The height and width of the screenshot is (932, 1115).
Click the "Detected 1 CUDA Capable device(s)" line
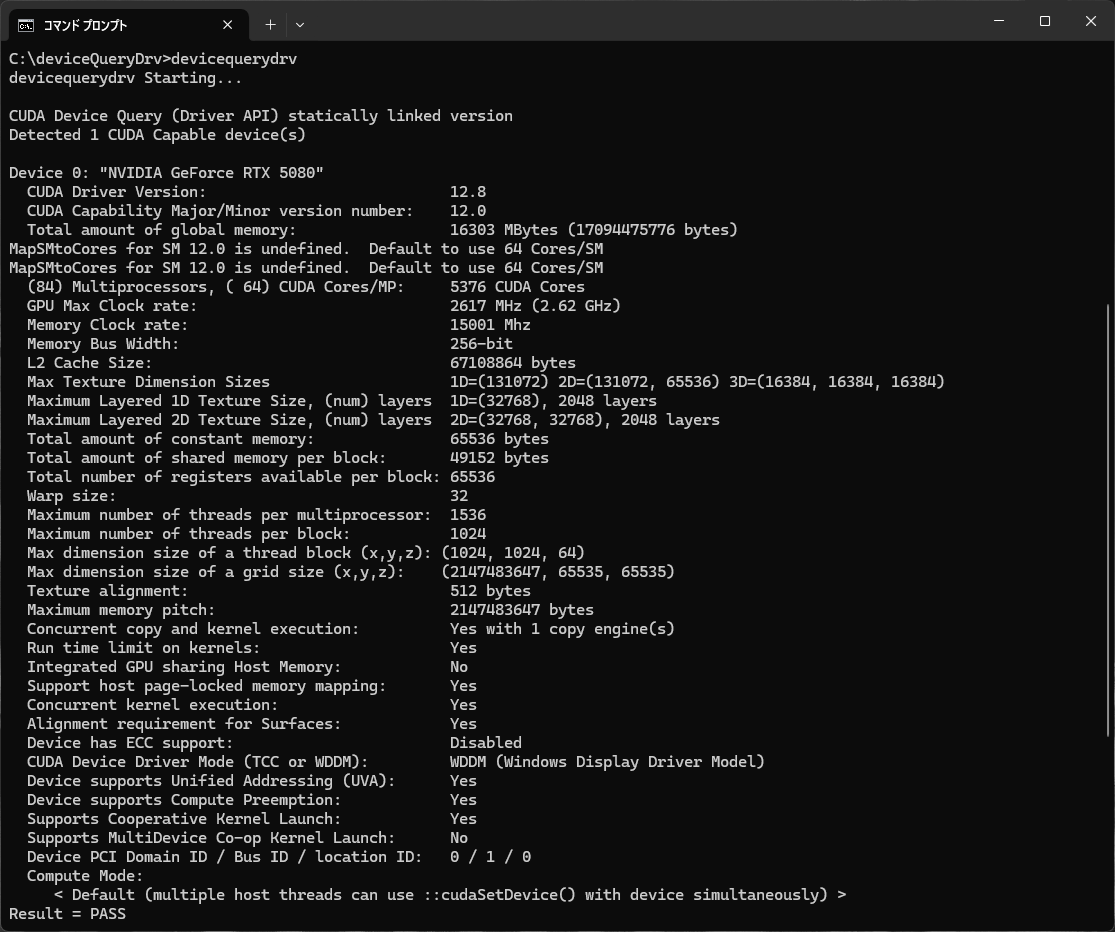(157, 135)
